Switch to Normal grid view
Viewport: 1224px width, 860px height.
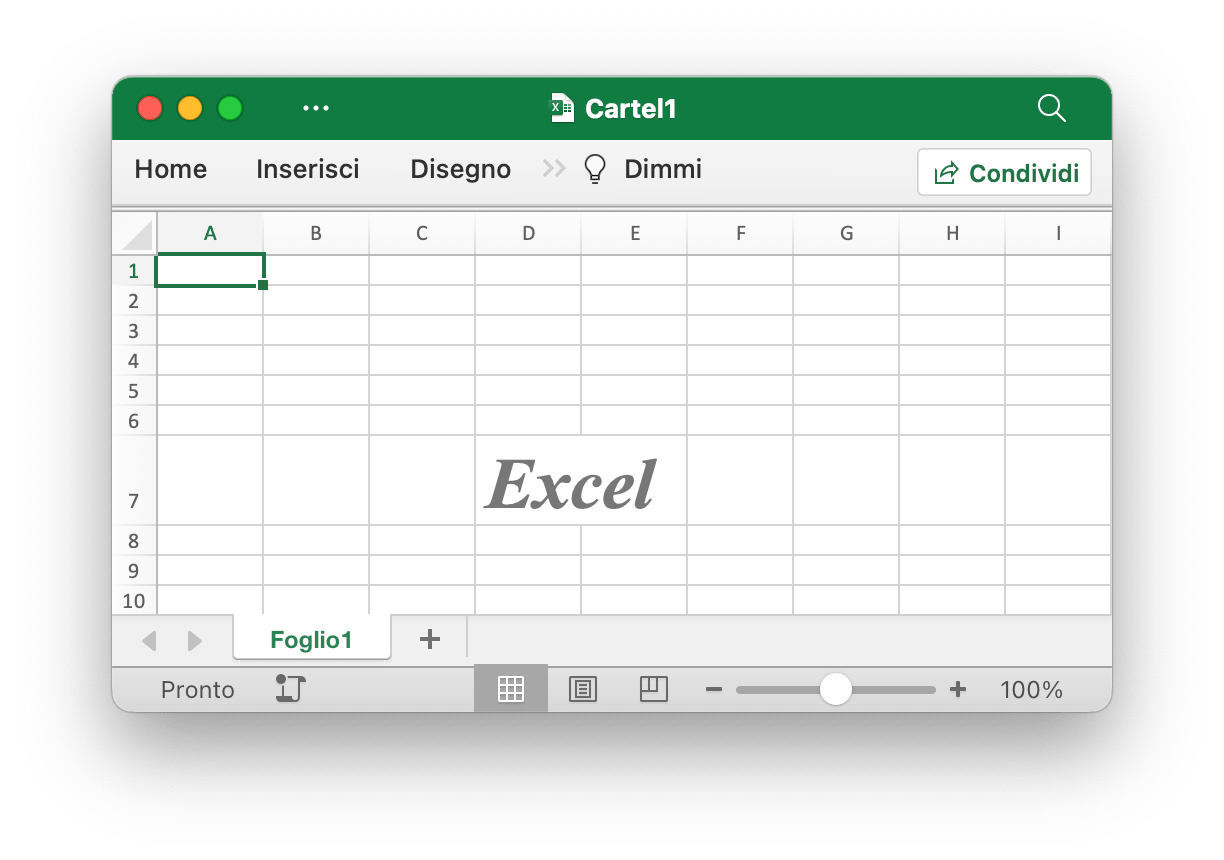click(511, 689)
